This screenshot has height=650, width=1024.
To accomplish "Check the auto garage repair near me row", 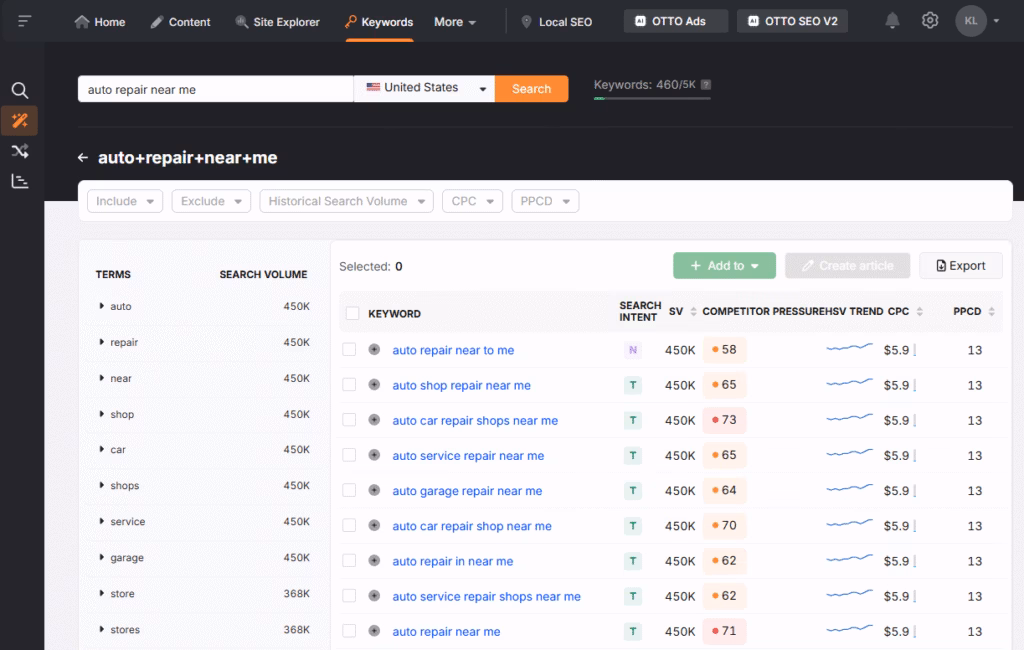I will point(348,490).
